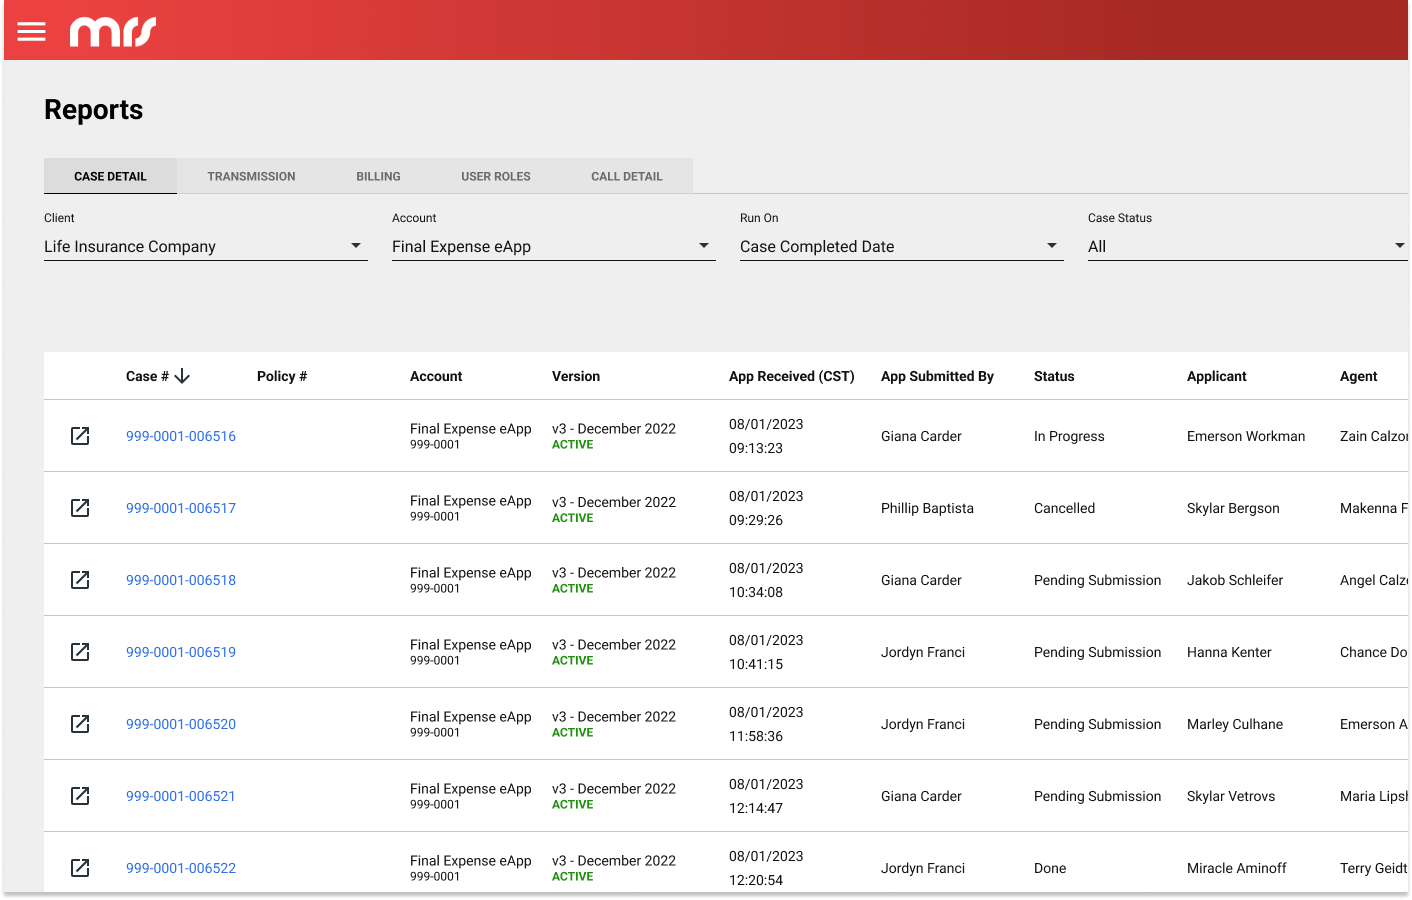The height and width of the screenshot is (900, 1412).
Task: Click the pop-out icon next to case 999-0001-006522
Action: click(80, 867)
